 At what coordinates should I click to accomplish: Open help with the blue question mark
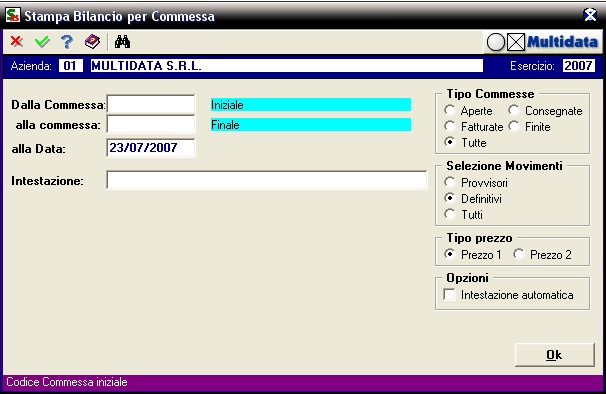tap(67, 41)
